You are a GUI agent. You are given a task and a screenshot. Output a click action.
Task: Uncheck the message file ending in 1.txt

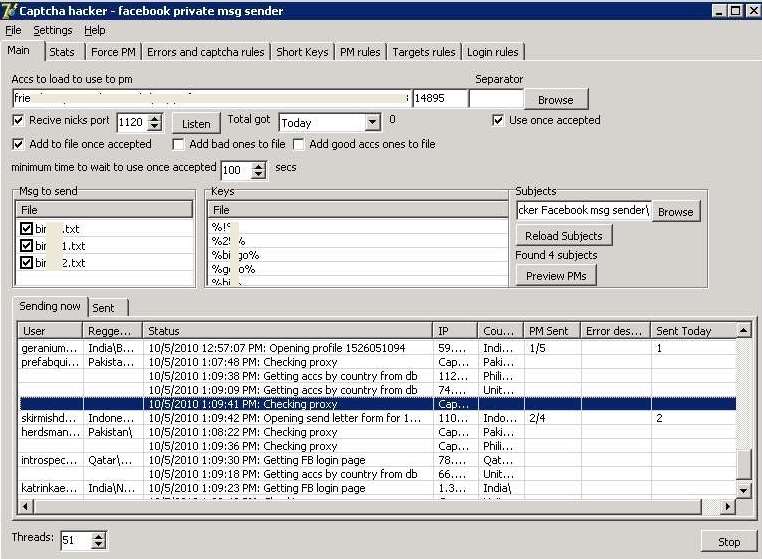(26, 245)
